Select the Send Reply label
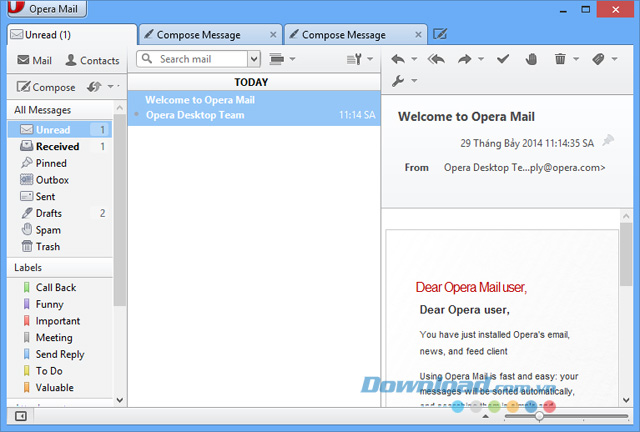 tap(60, 354)
